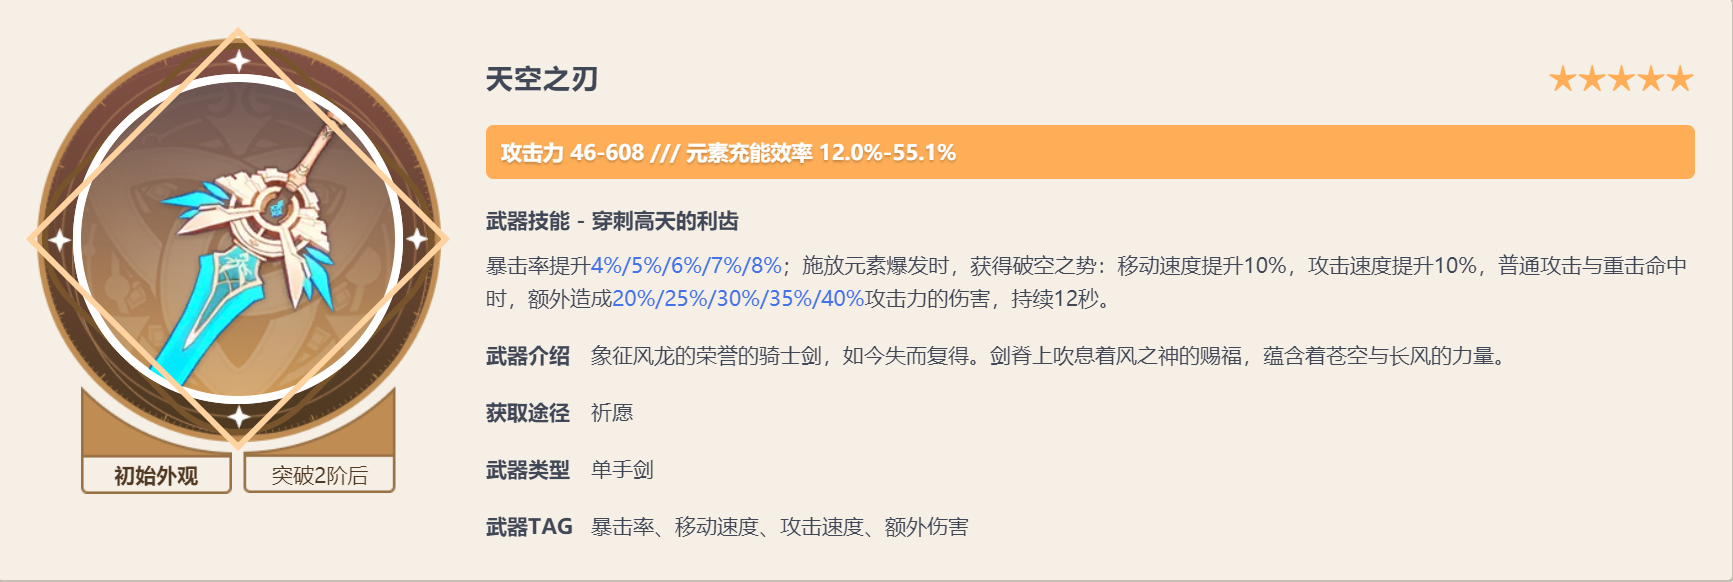Click the middle star of the rating

pos(1621,79)
